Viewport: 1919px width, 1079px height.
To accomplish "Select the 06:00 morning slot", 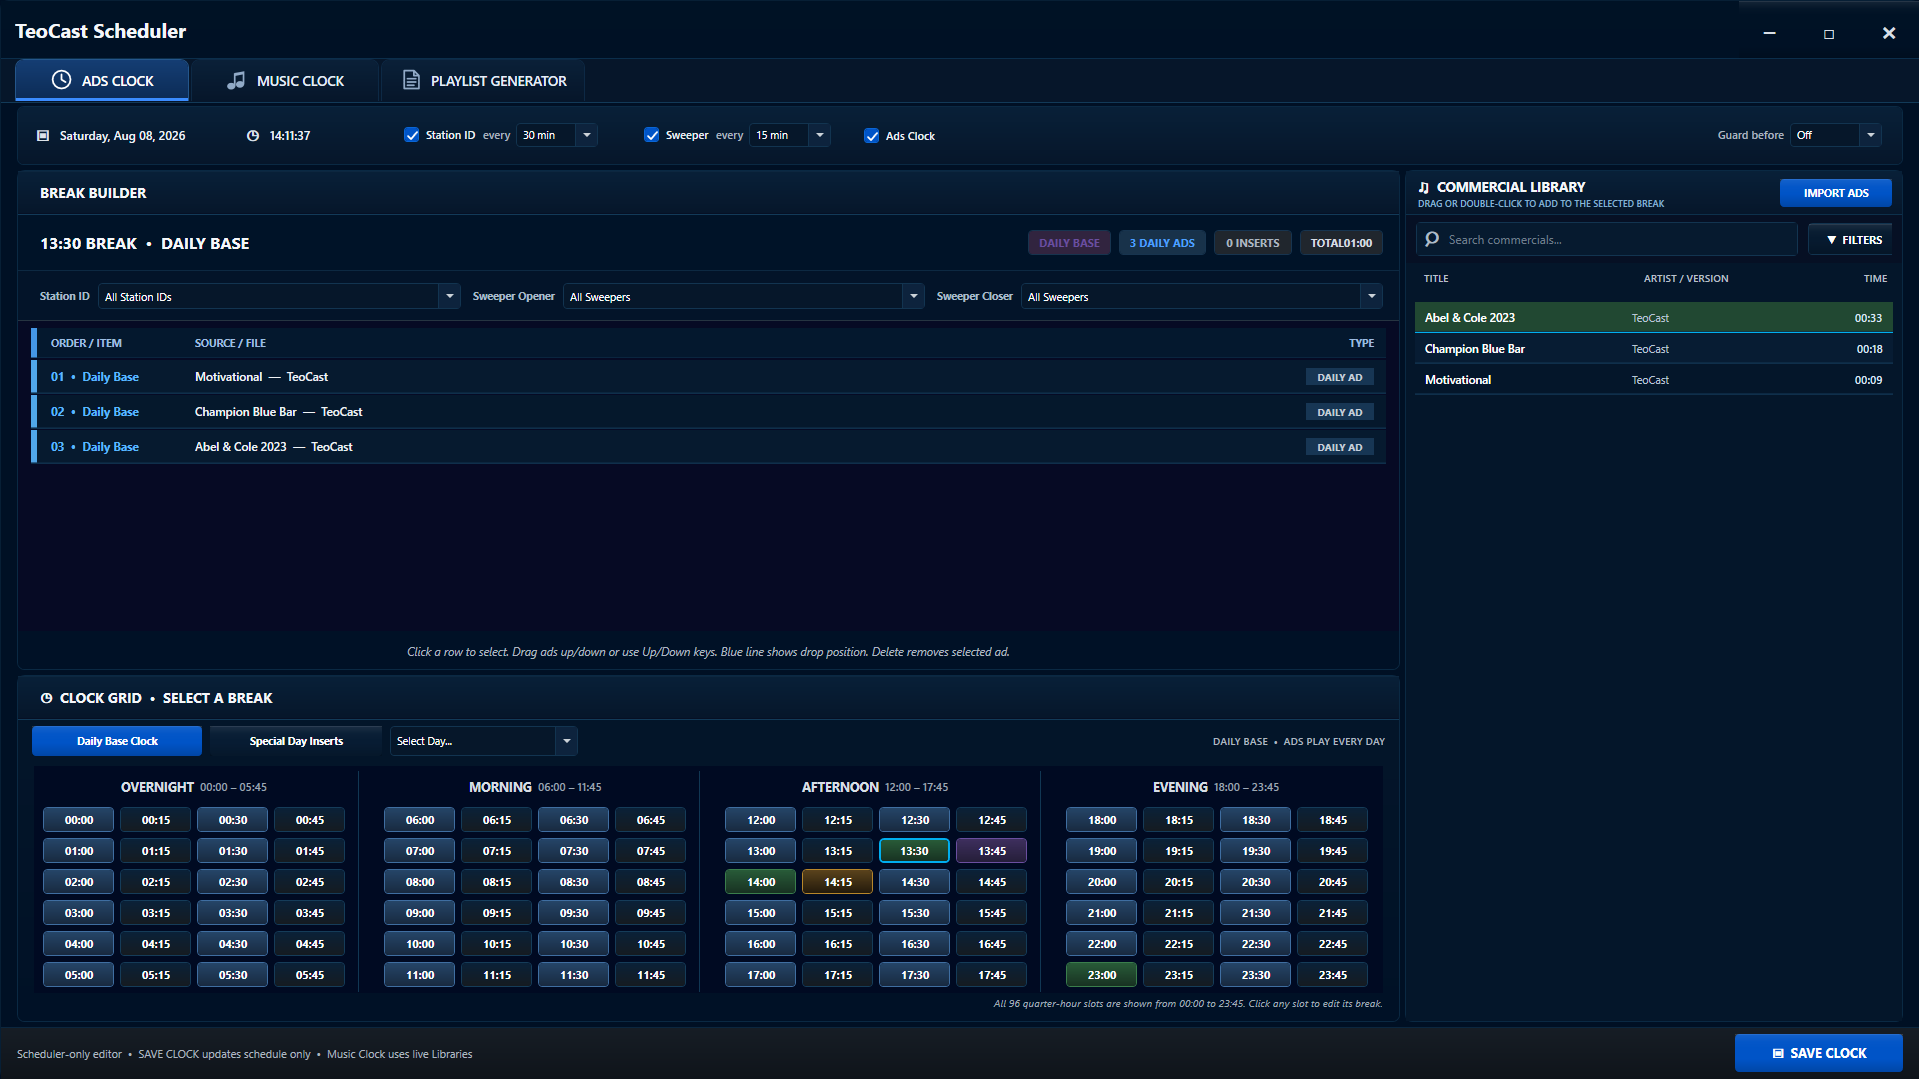I will pyautogui.click(x=419, y=820).
